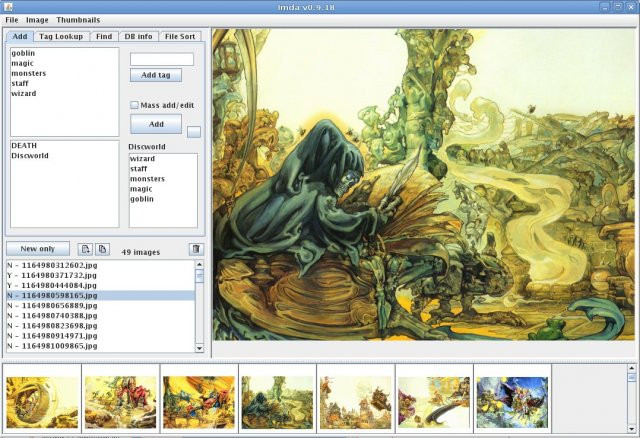Select file N - 1164980656889.jpg

[100, 306]
